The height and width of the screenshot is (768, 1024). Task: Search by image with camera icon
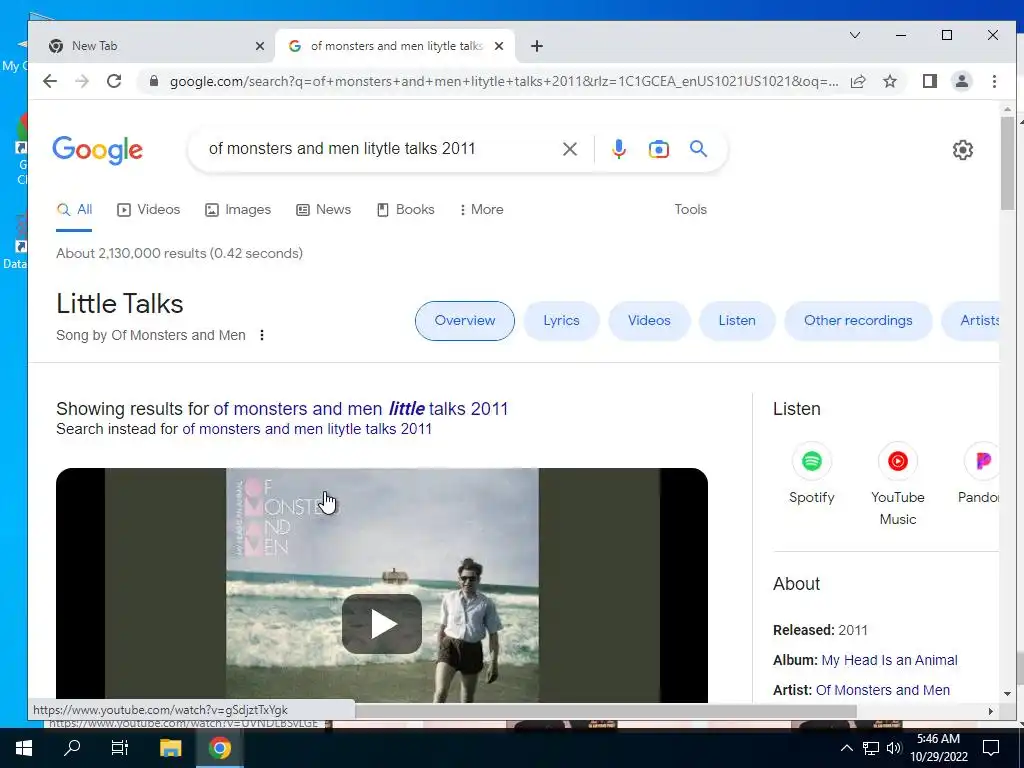click(x=658, y=149)
